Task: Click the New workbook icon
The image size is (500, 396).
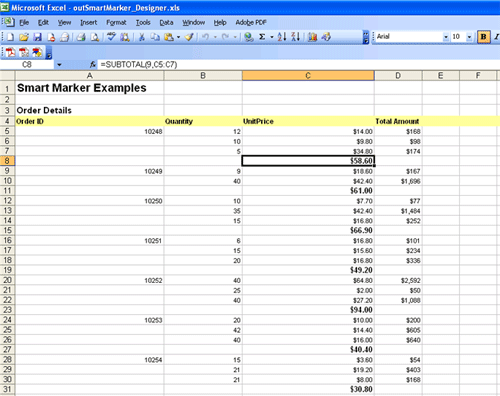Action: tap(10, 37)
